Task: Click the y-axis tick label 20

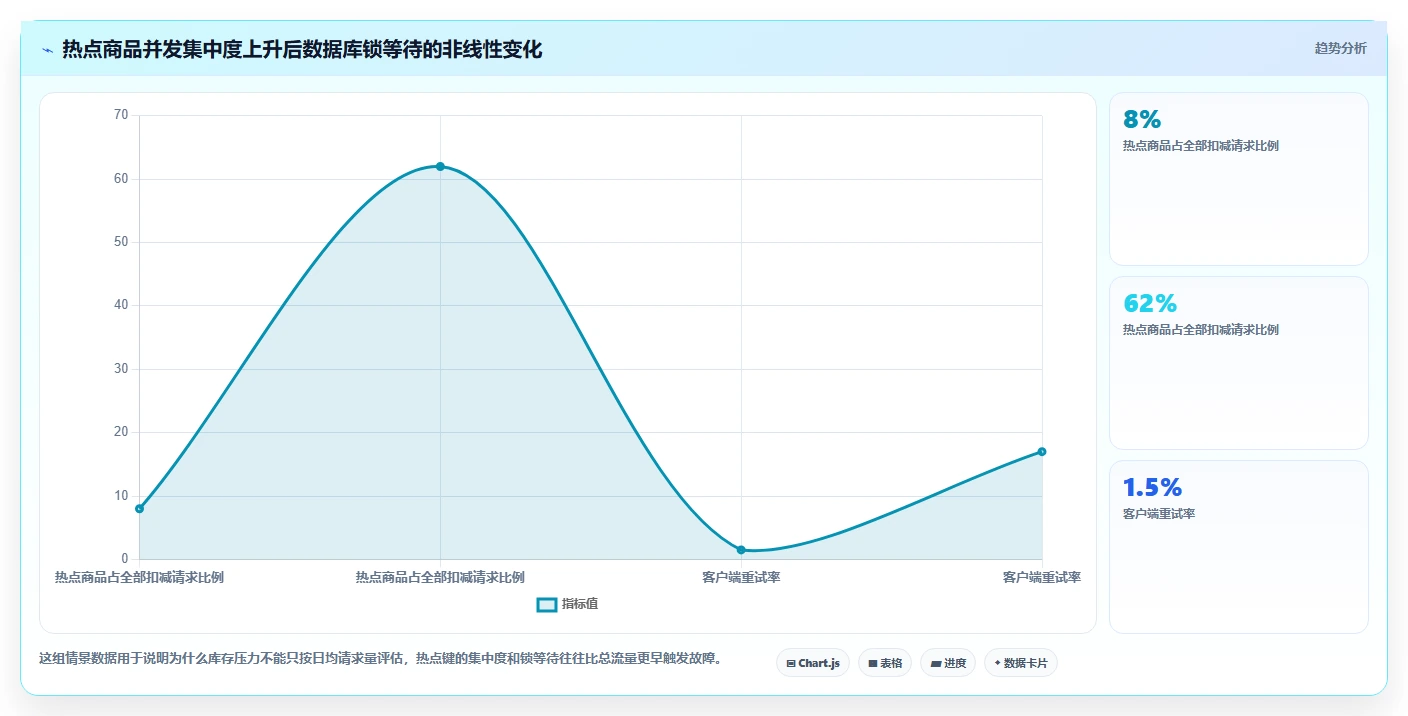Action: click(121, 432)
